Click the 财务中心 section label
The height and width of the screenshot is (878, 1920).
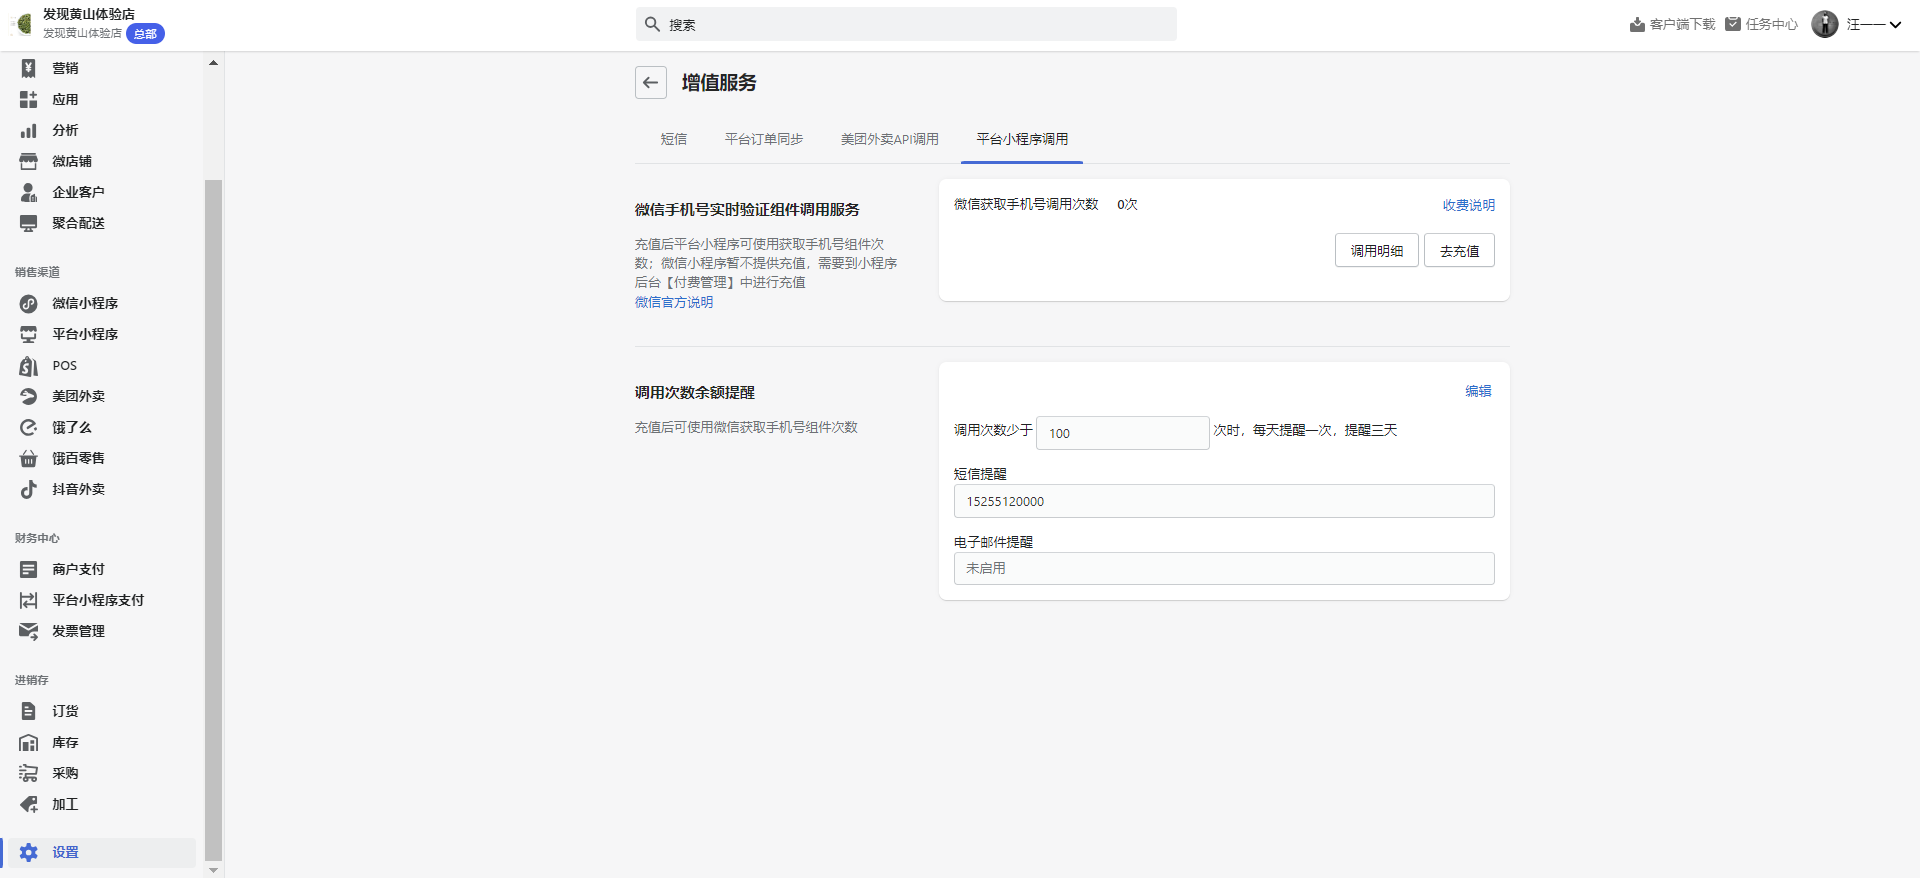pyautogui.click(x=37, y=538)
